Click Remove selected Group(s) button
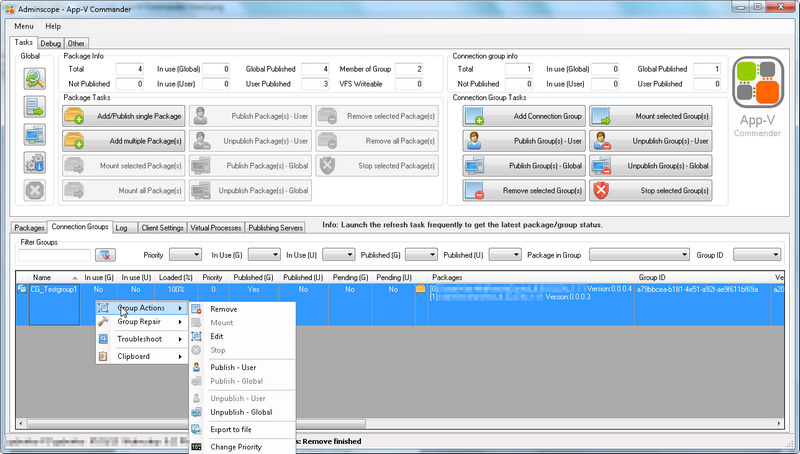Screen dimensions: 800x454 [524, 190]
